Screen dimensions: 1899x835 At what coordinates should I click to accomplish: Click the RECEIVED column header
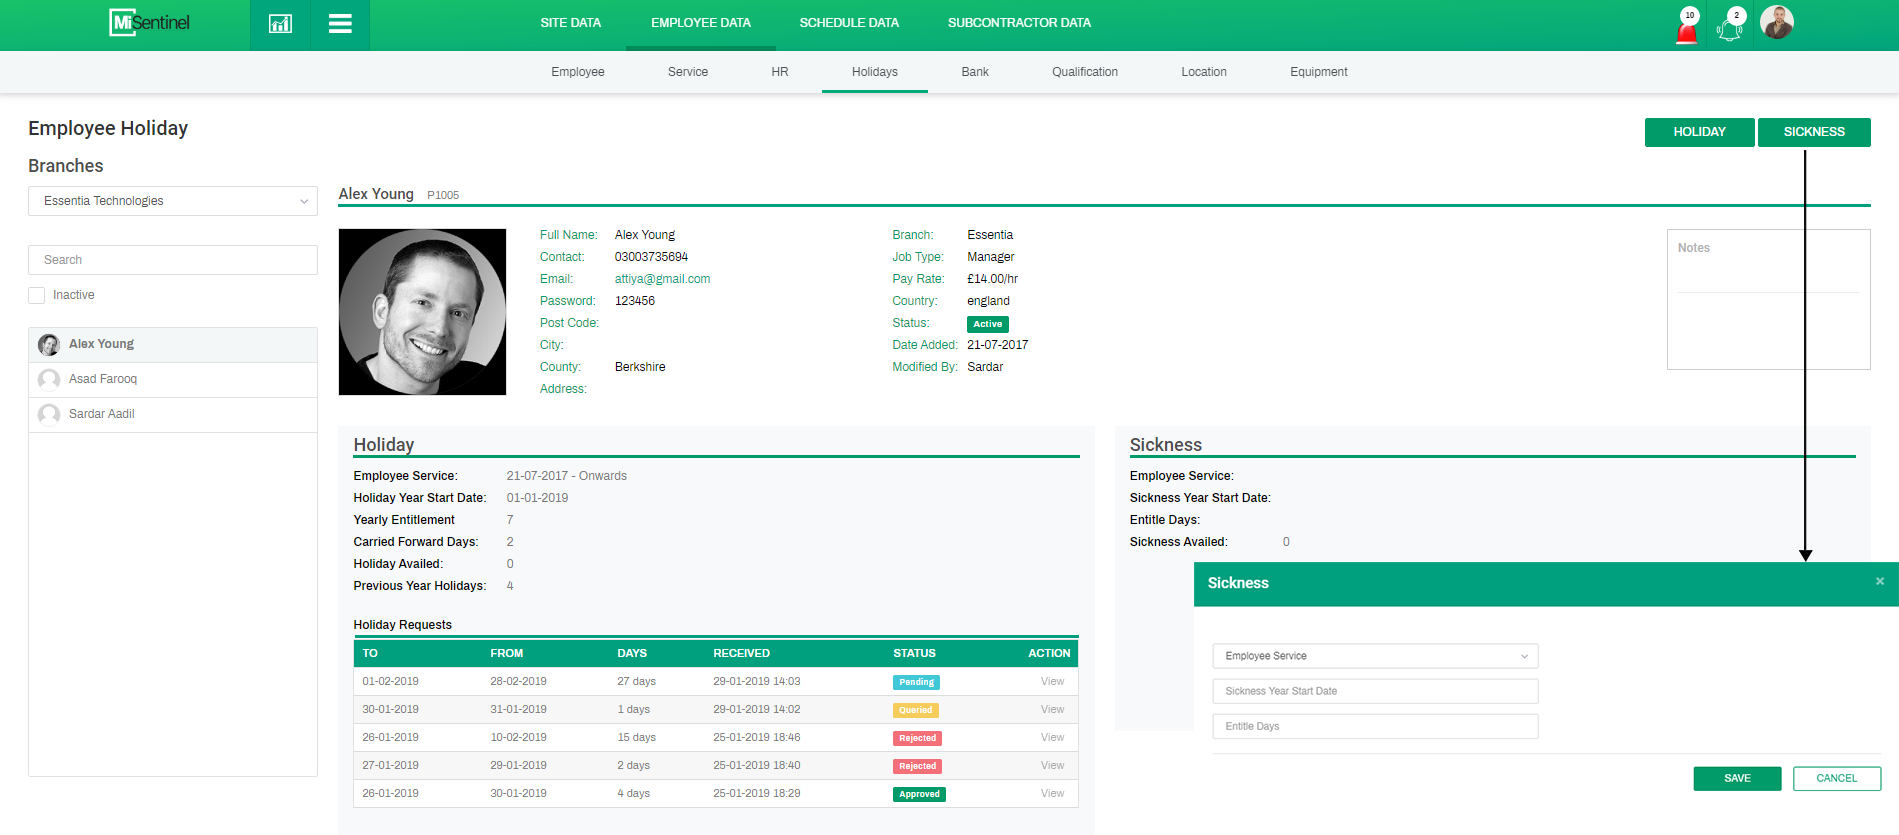tap(741, 653)
